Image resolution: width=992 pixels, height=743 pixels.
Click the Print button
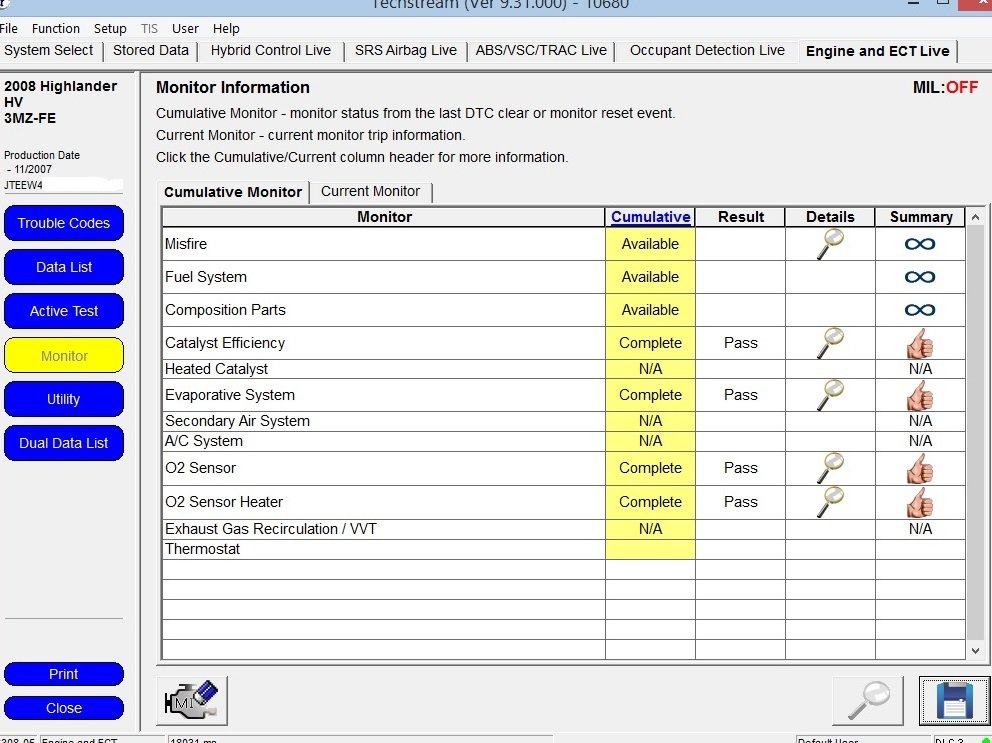(64, 674)
